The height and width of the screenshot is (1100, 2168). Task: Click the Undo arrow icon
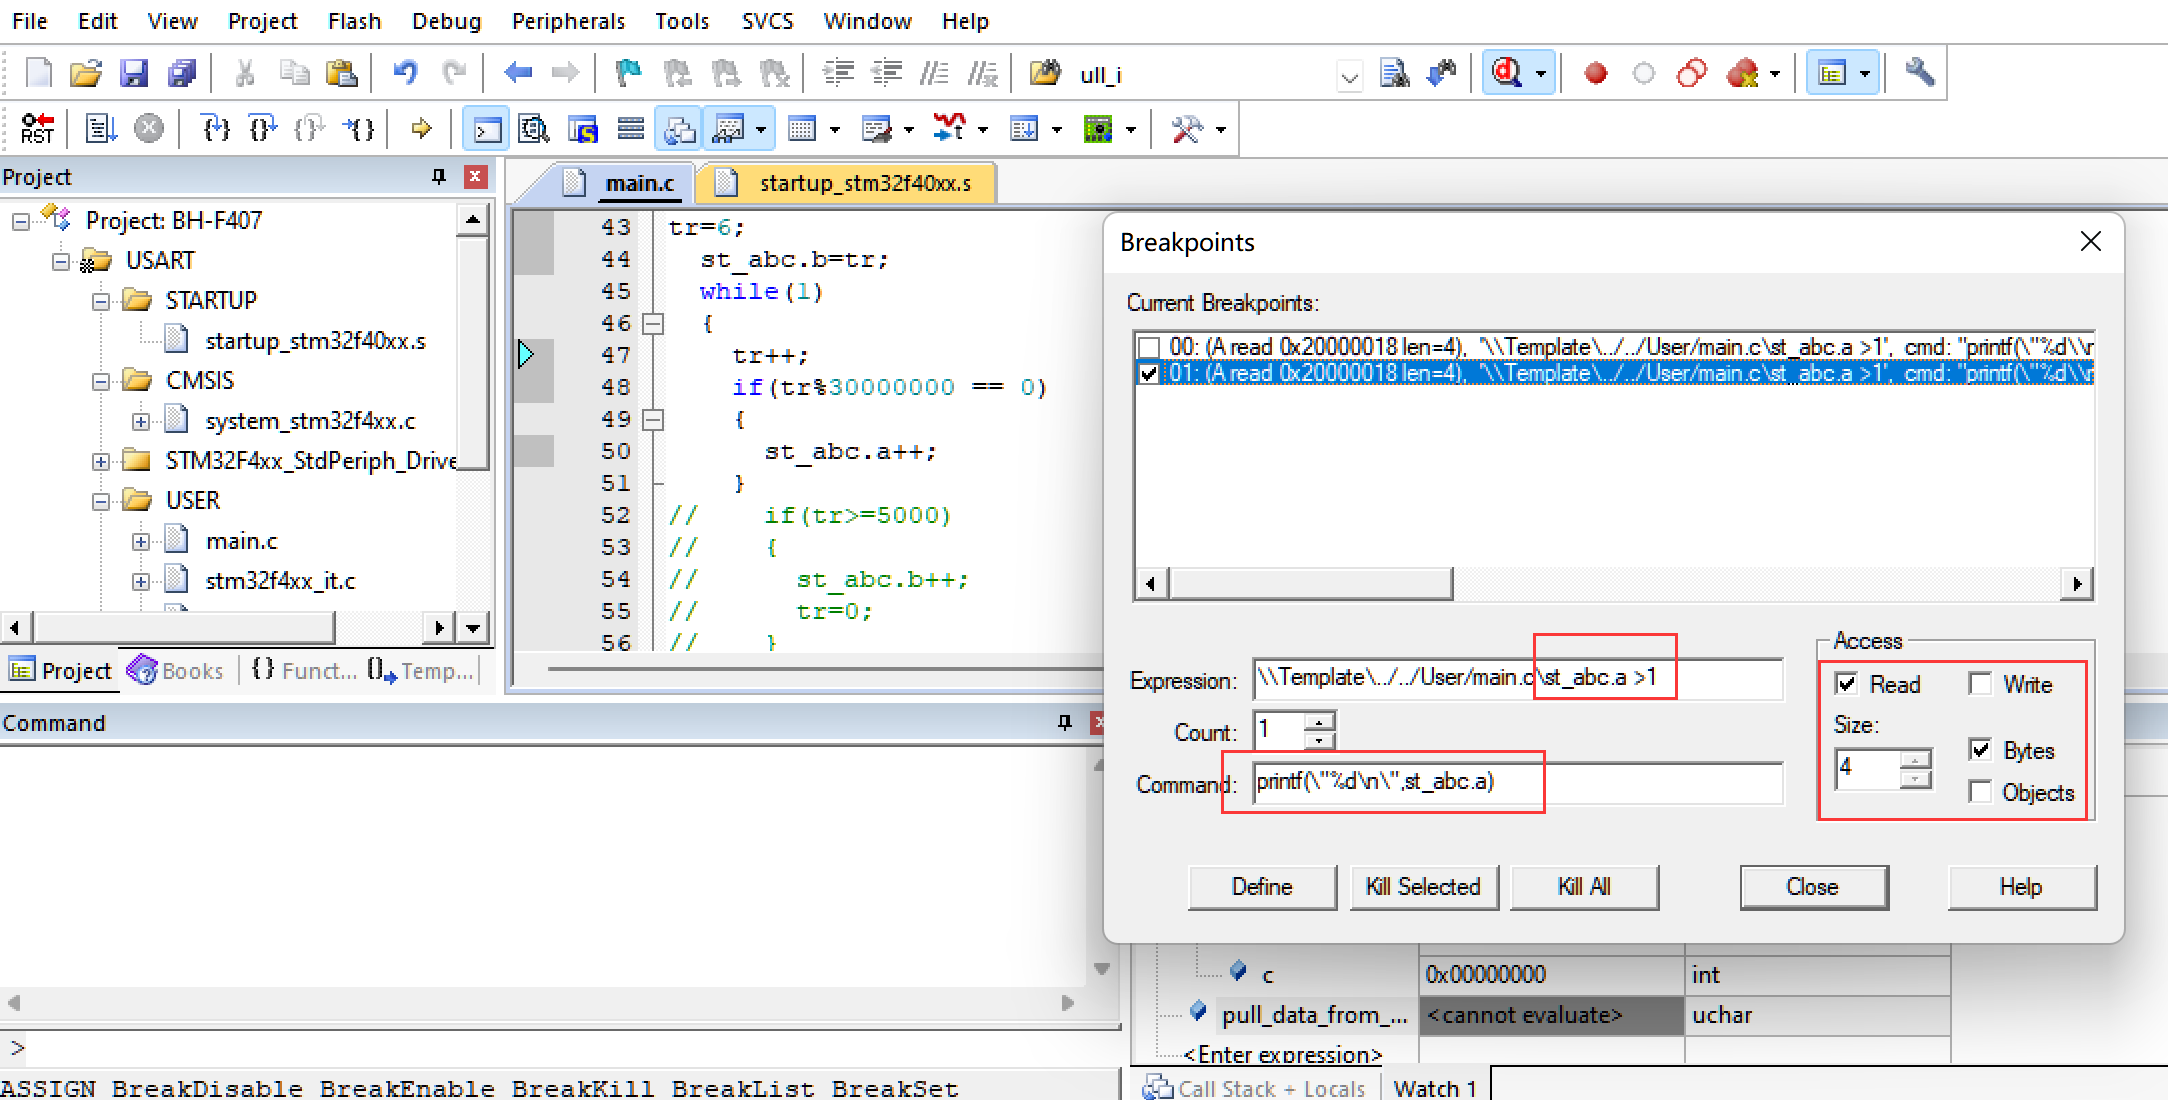[404, 73]
